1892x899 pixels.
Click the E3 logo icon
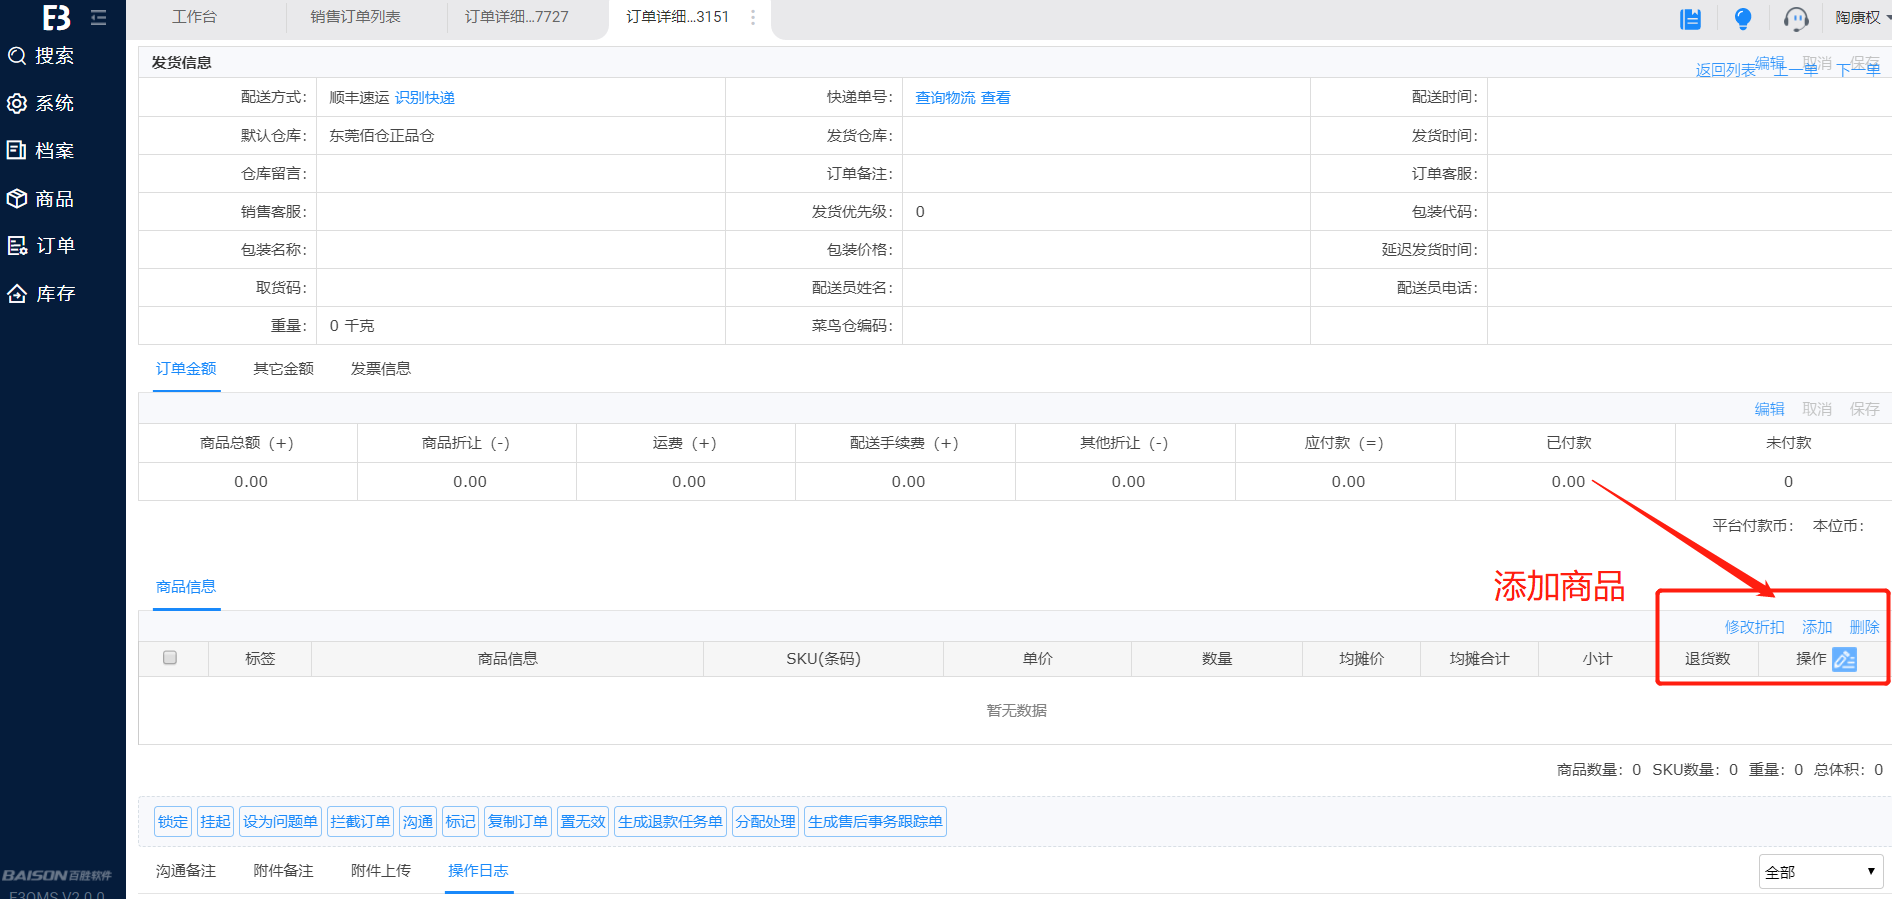pyautogui.click(x=57, y=17)
